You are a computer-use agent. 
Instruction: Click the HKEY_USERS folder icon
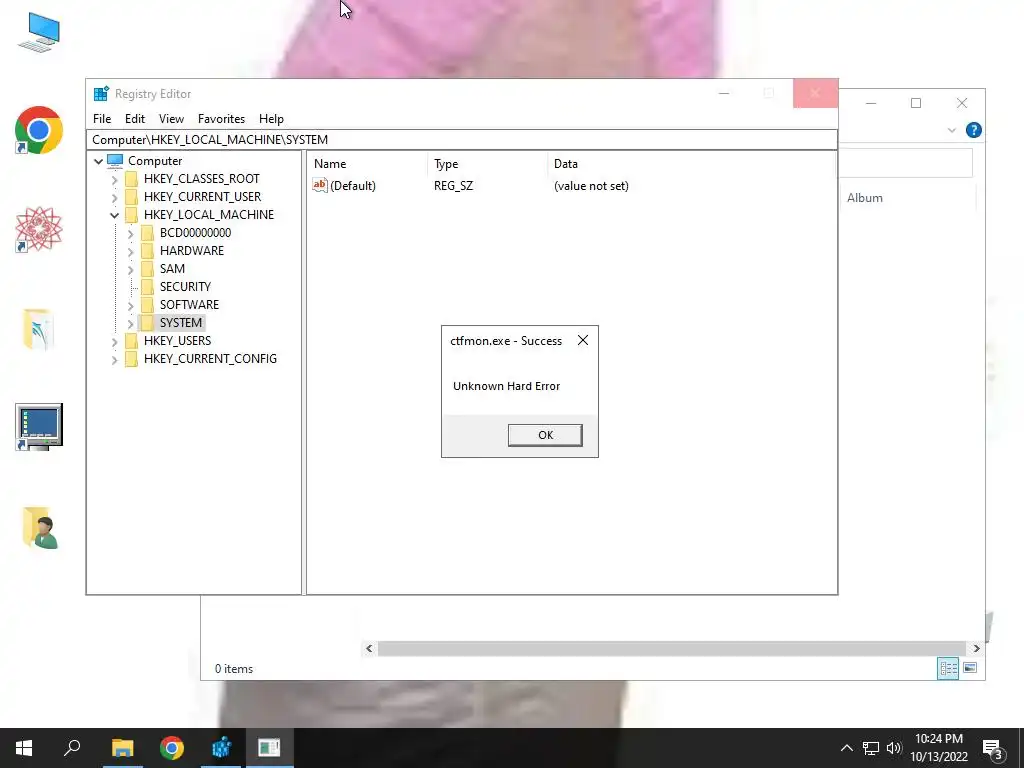tap(131, 341)
